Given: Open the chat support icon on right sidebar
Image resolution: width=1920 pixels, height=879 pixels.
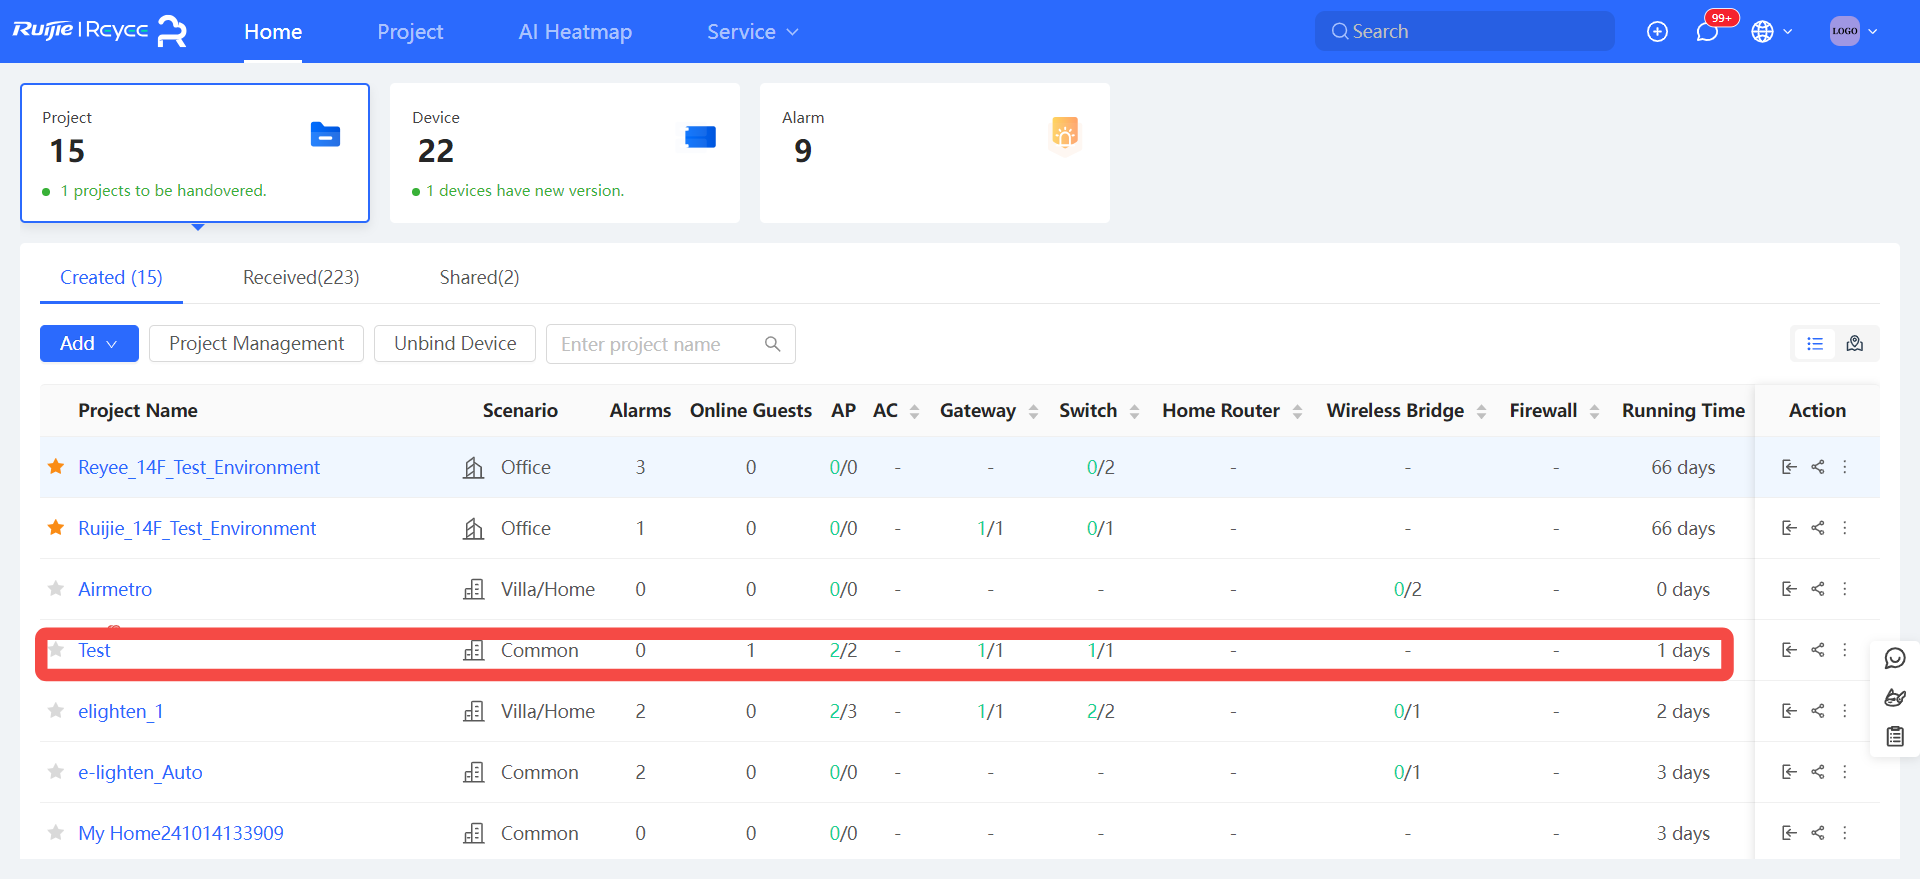Looking at the screenshot, I should tap(1895, 658).
